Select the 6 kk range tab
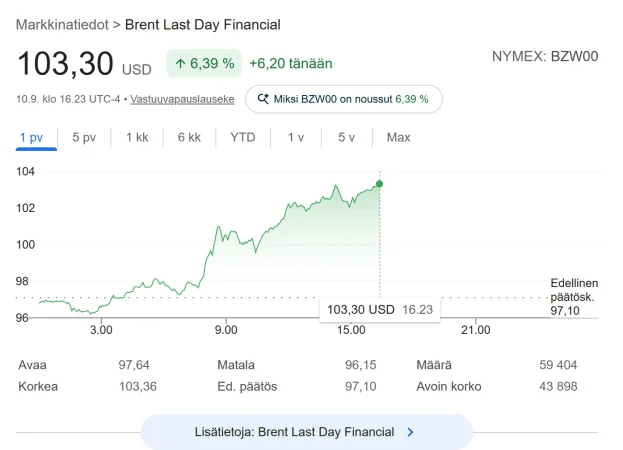The height and width of the screenshot is (450, 623). (x=189, y=137)
